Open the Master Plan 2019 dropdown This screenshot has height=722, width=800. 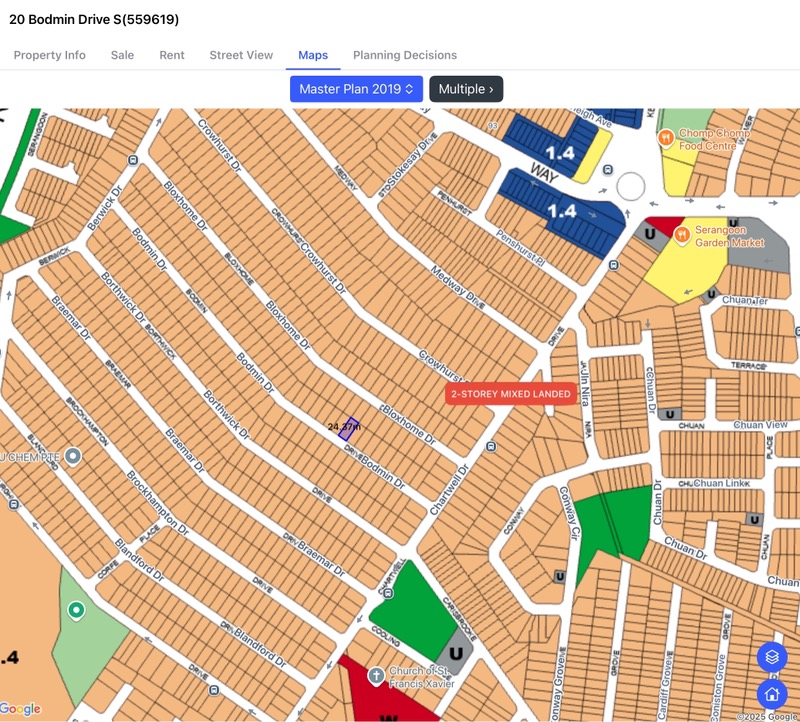(356, 89)
